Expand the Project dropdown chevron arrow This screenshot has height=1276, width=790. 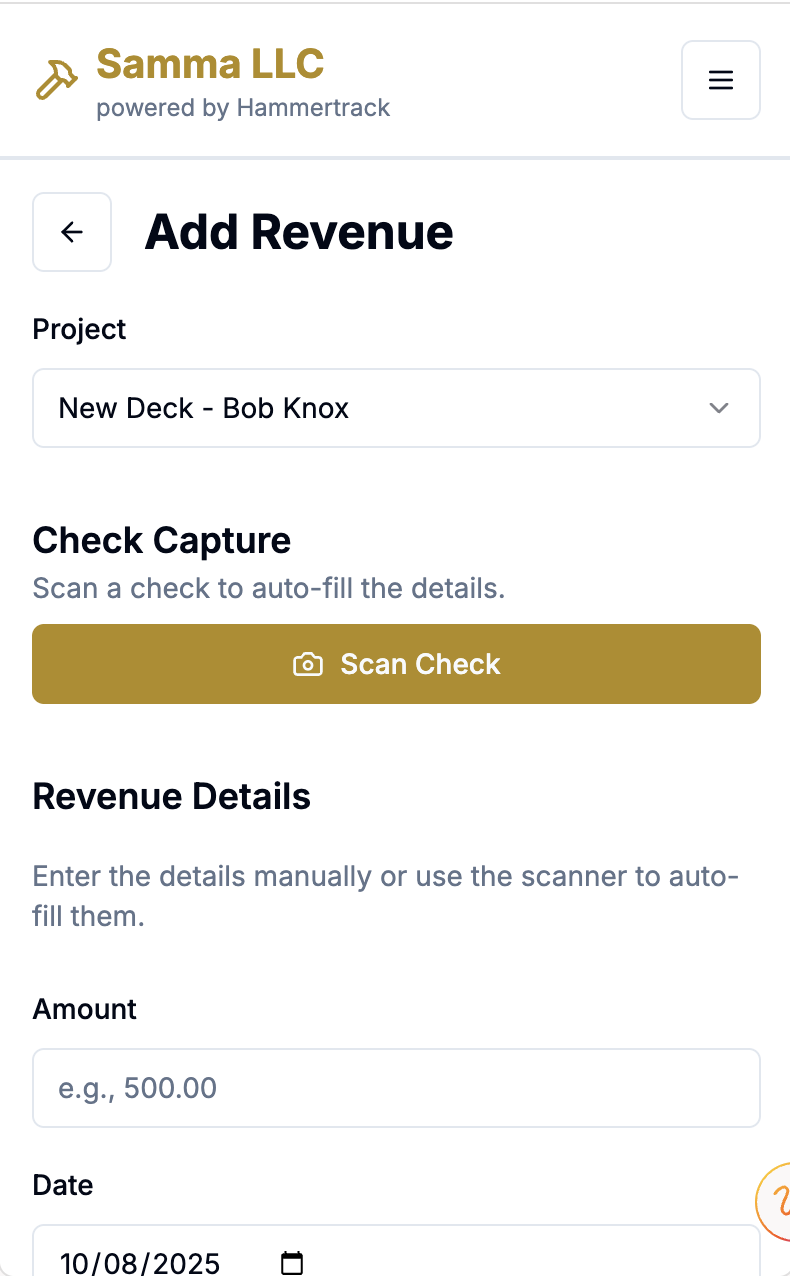point(718,408)
